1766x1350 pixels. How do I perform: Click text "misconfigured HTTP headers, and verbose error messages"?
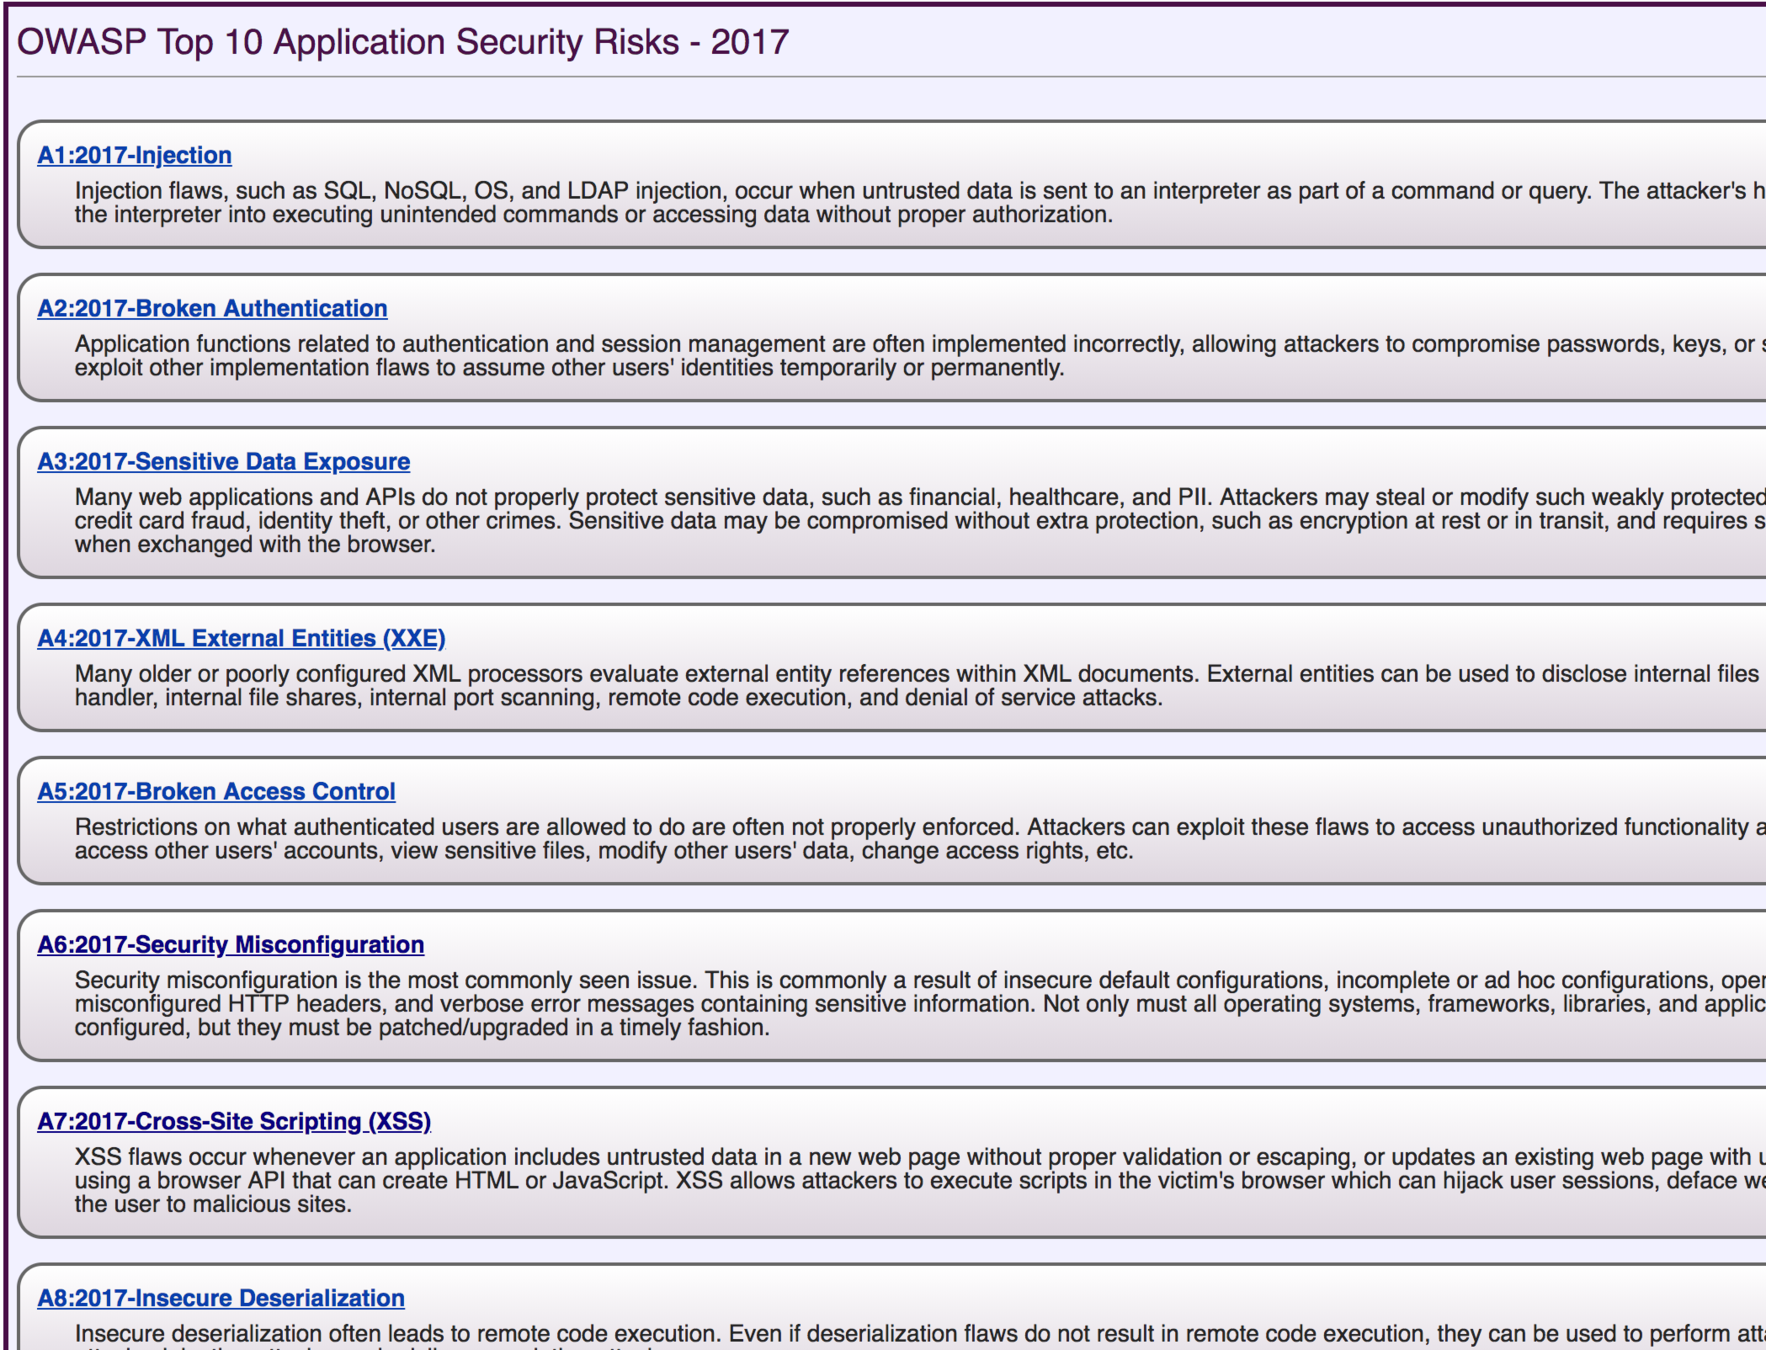point(384,1004)
